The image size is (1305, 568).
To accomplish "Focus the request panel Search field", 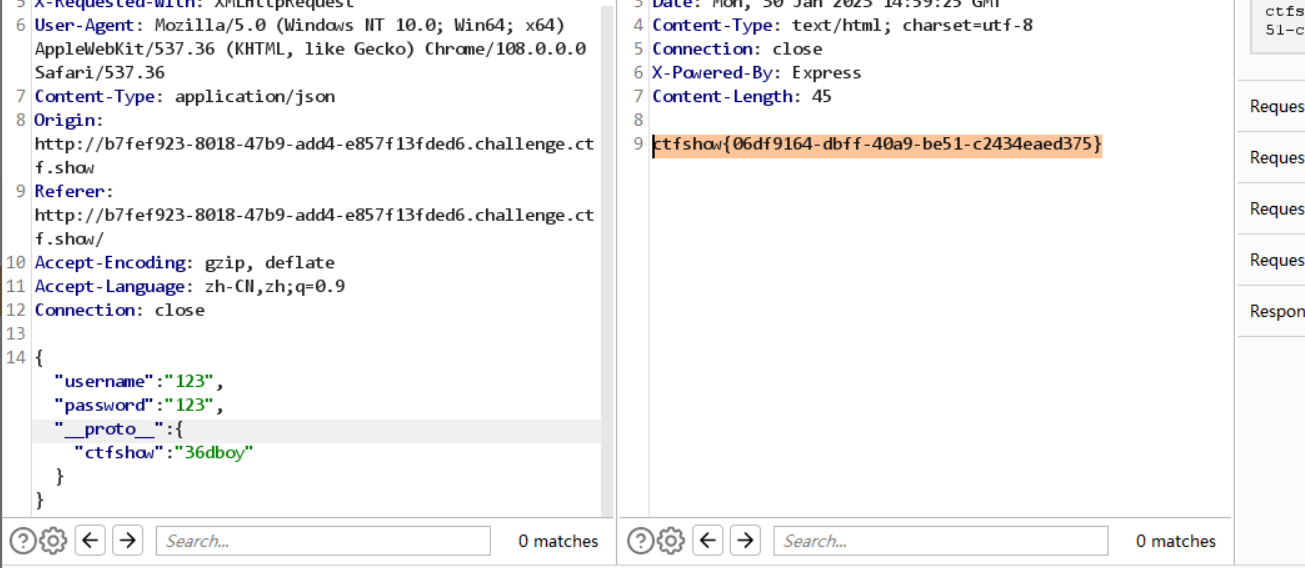I will coord(322,541).
